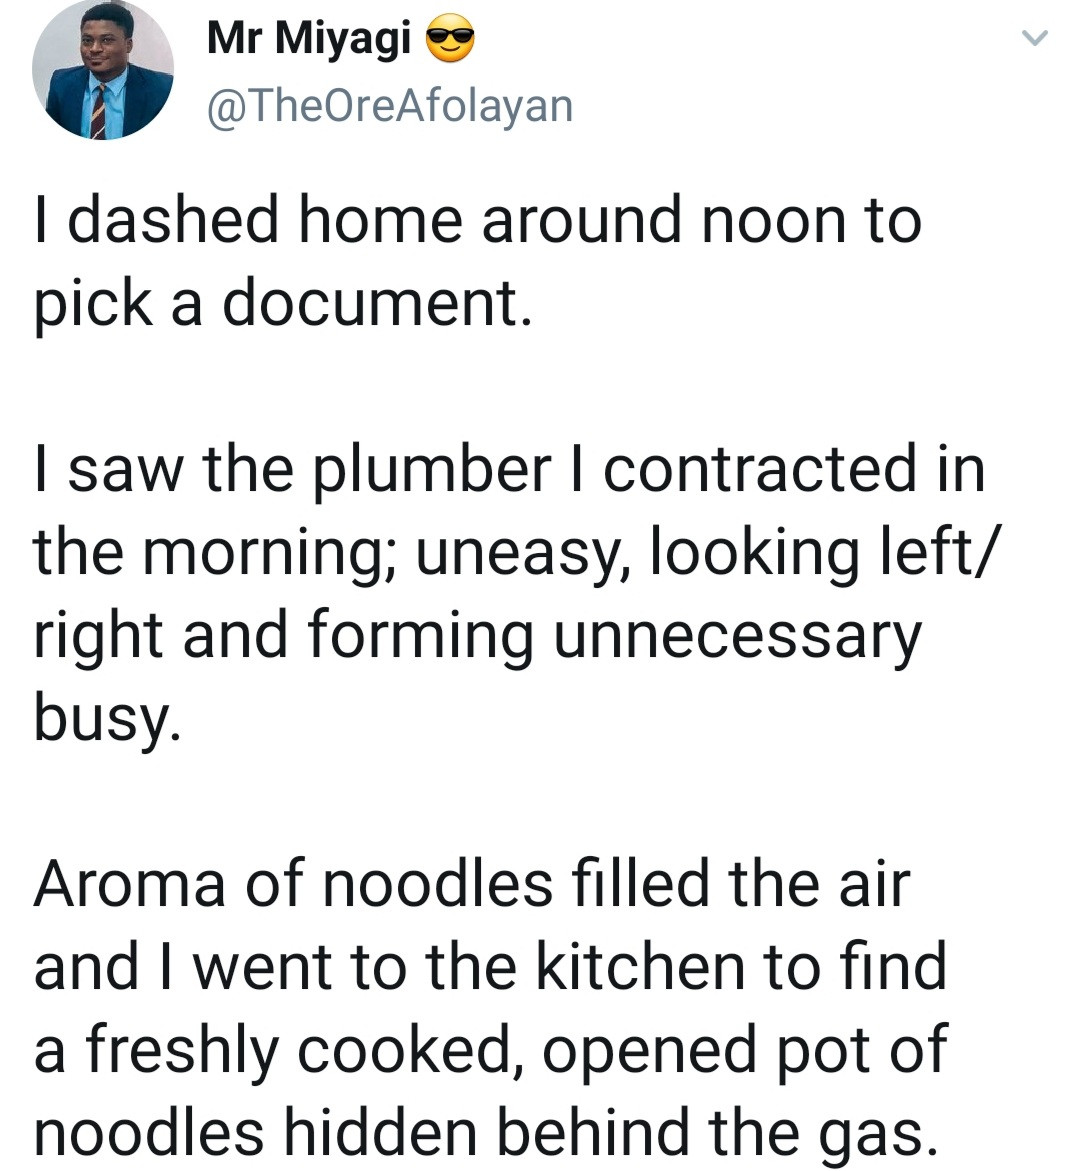Screen dimensions: 1080x1171
Task: Click the line "I dashed home around noon to"
Action: 477,220
